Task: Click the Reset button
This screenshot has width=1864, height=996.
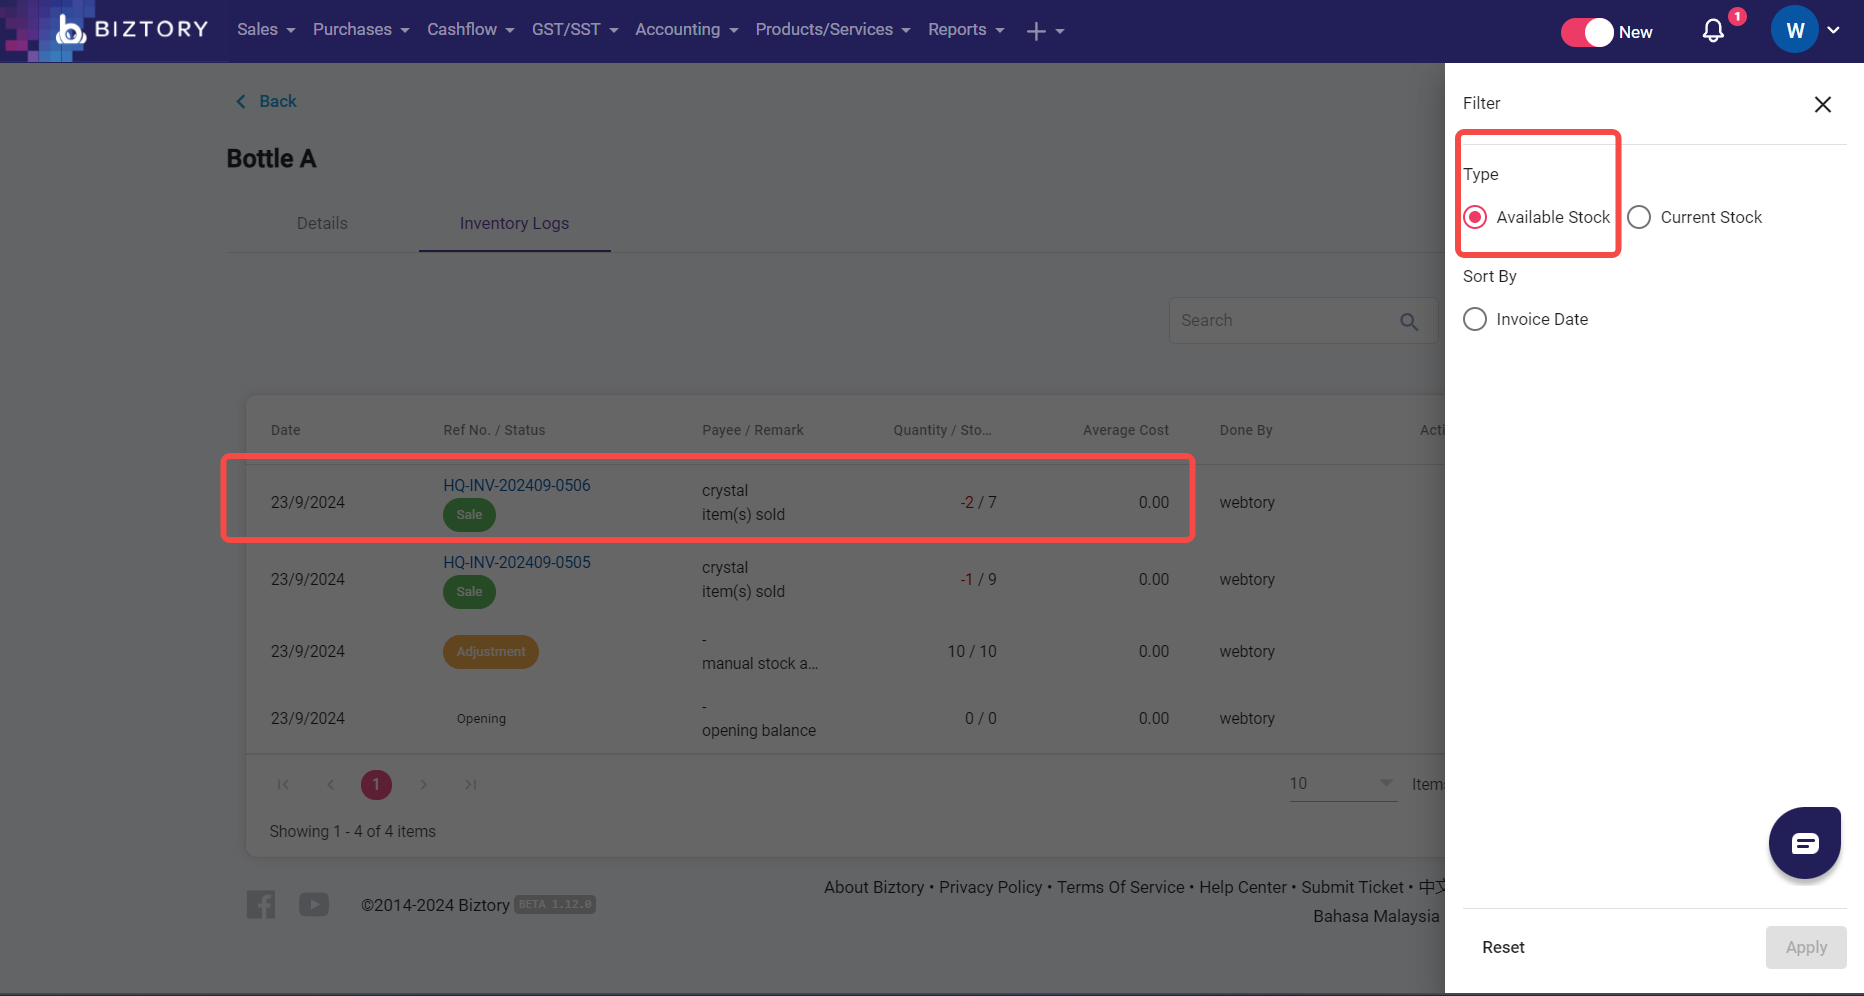Action: [1503, 947]
